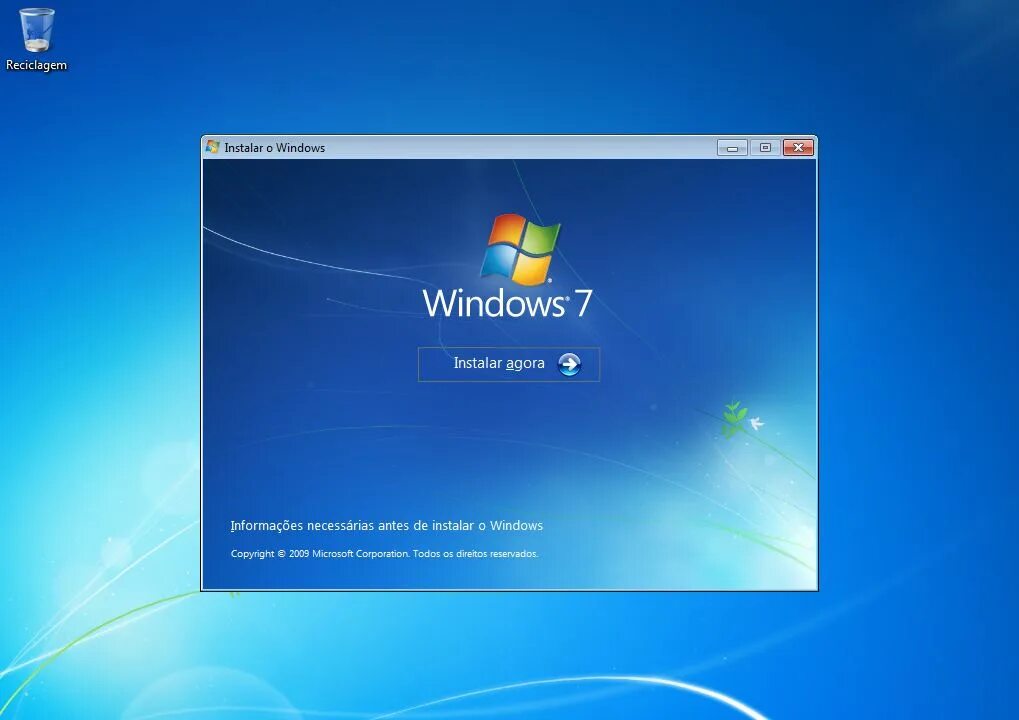
Task: Click the blue arrow icon beside Instalar agora
Action: (569, 364)
